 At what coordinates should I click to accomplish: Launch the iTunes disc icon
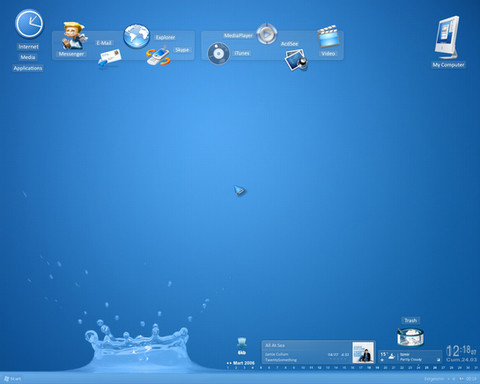click(x=218, y=53)
